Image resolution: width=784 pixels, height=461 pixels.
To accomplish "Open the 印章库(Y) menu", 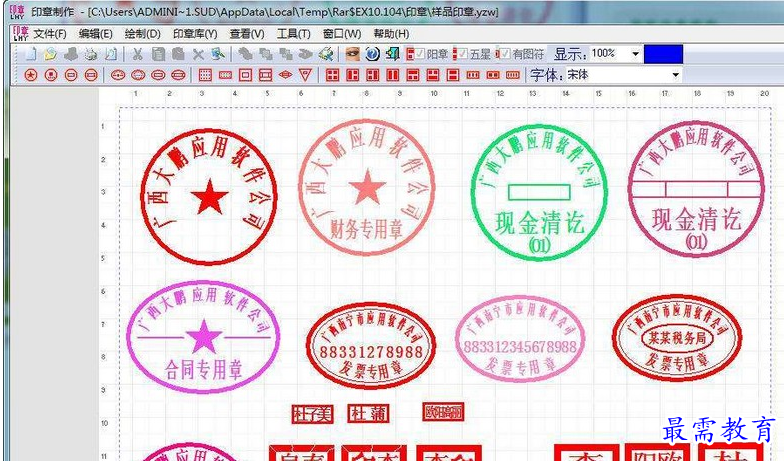I will point(195,34).
